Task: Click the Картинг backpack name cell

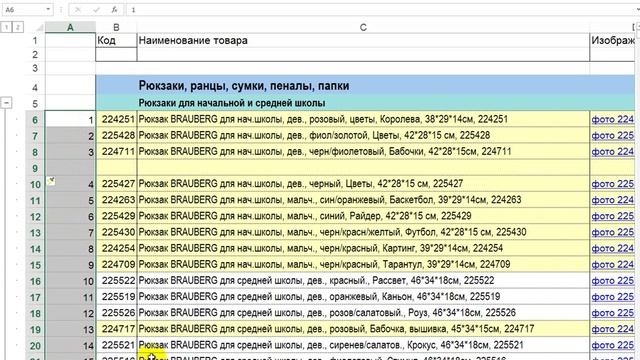Action: 363,248
